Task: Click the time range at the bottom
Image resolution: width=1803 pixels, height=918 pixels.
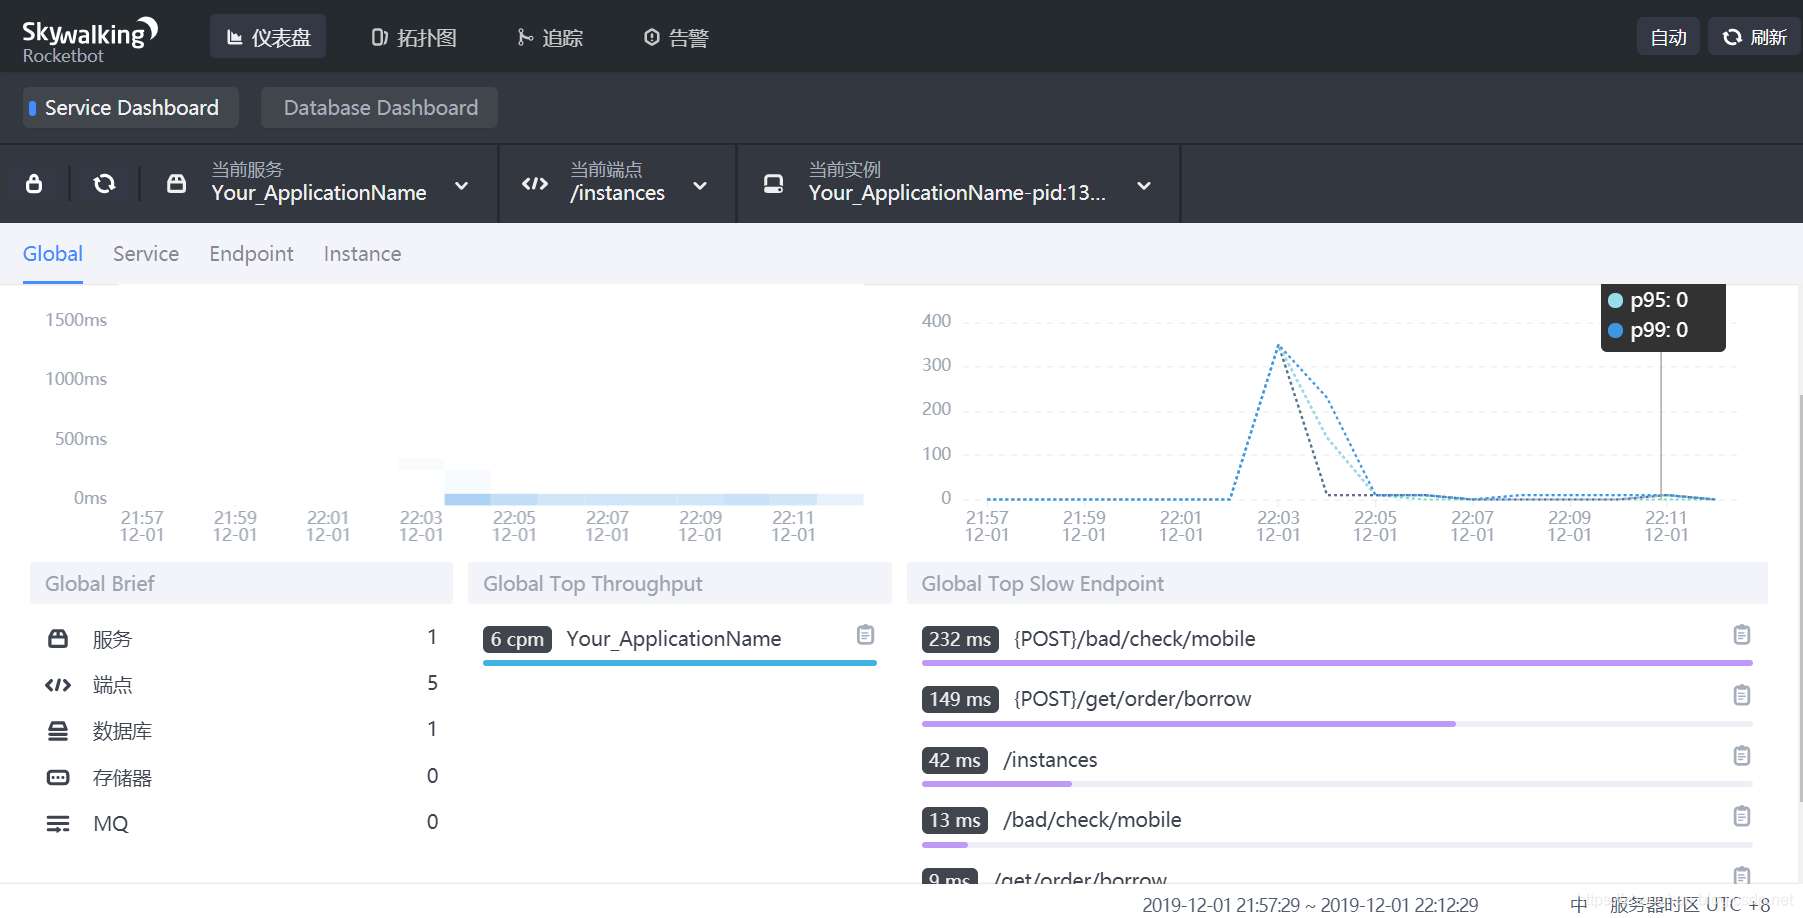Action: pyautogui.click(x=1309, y=905)
